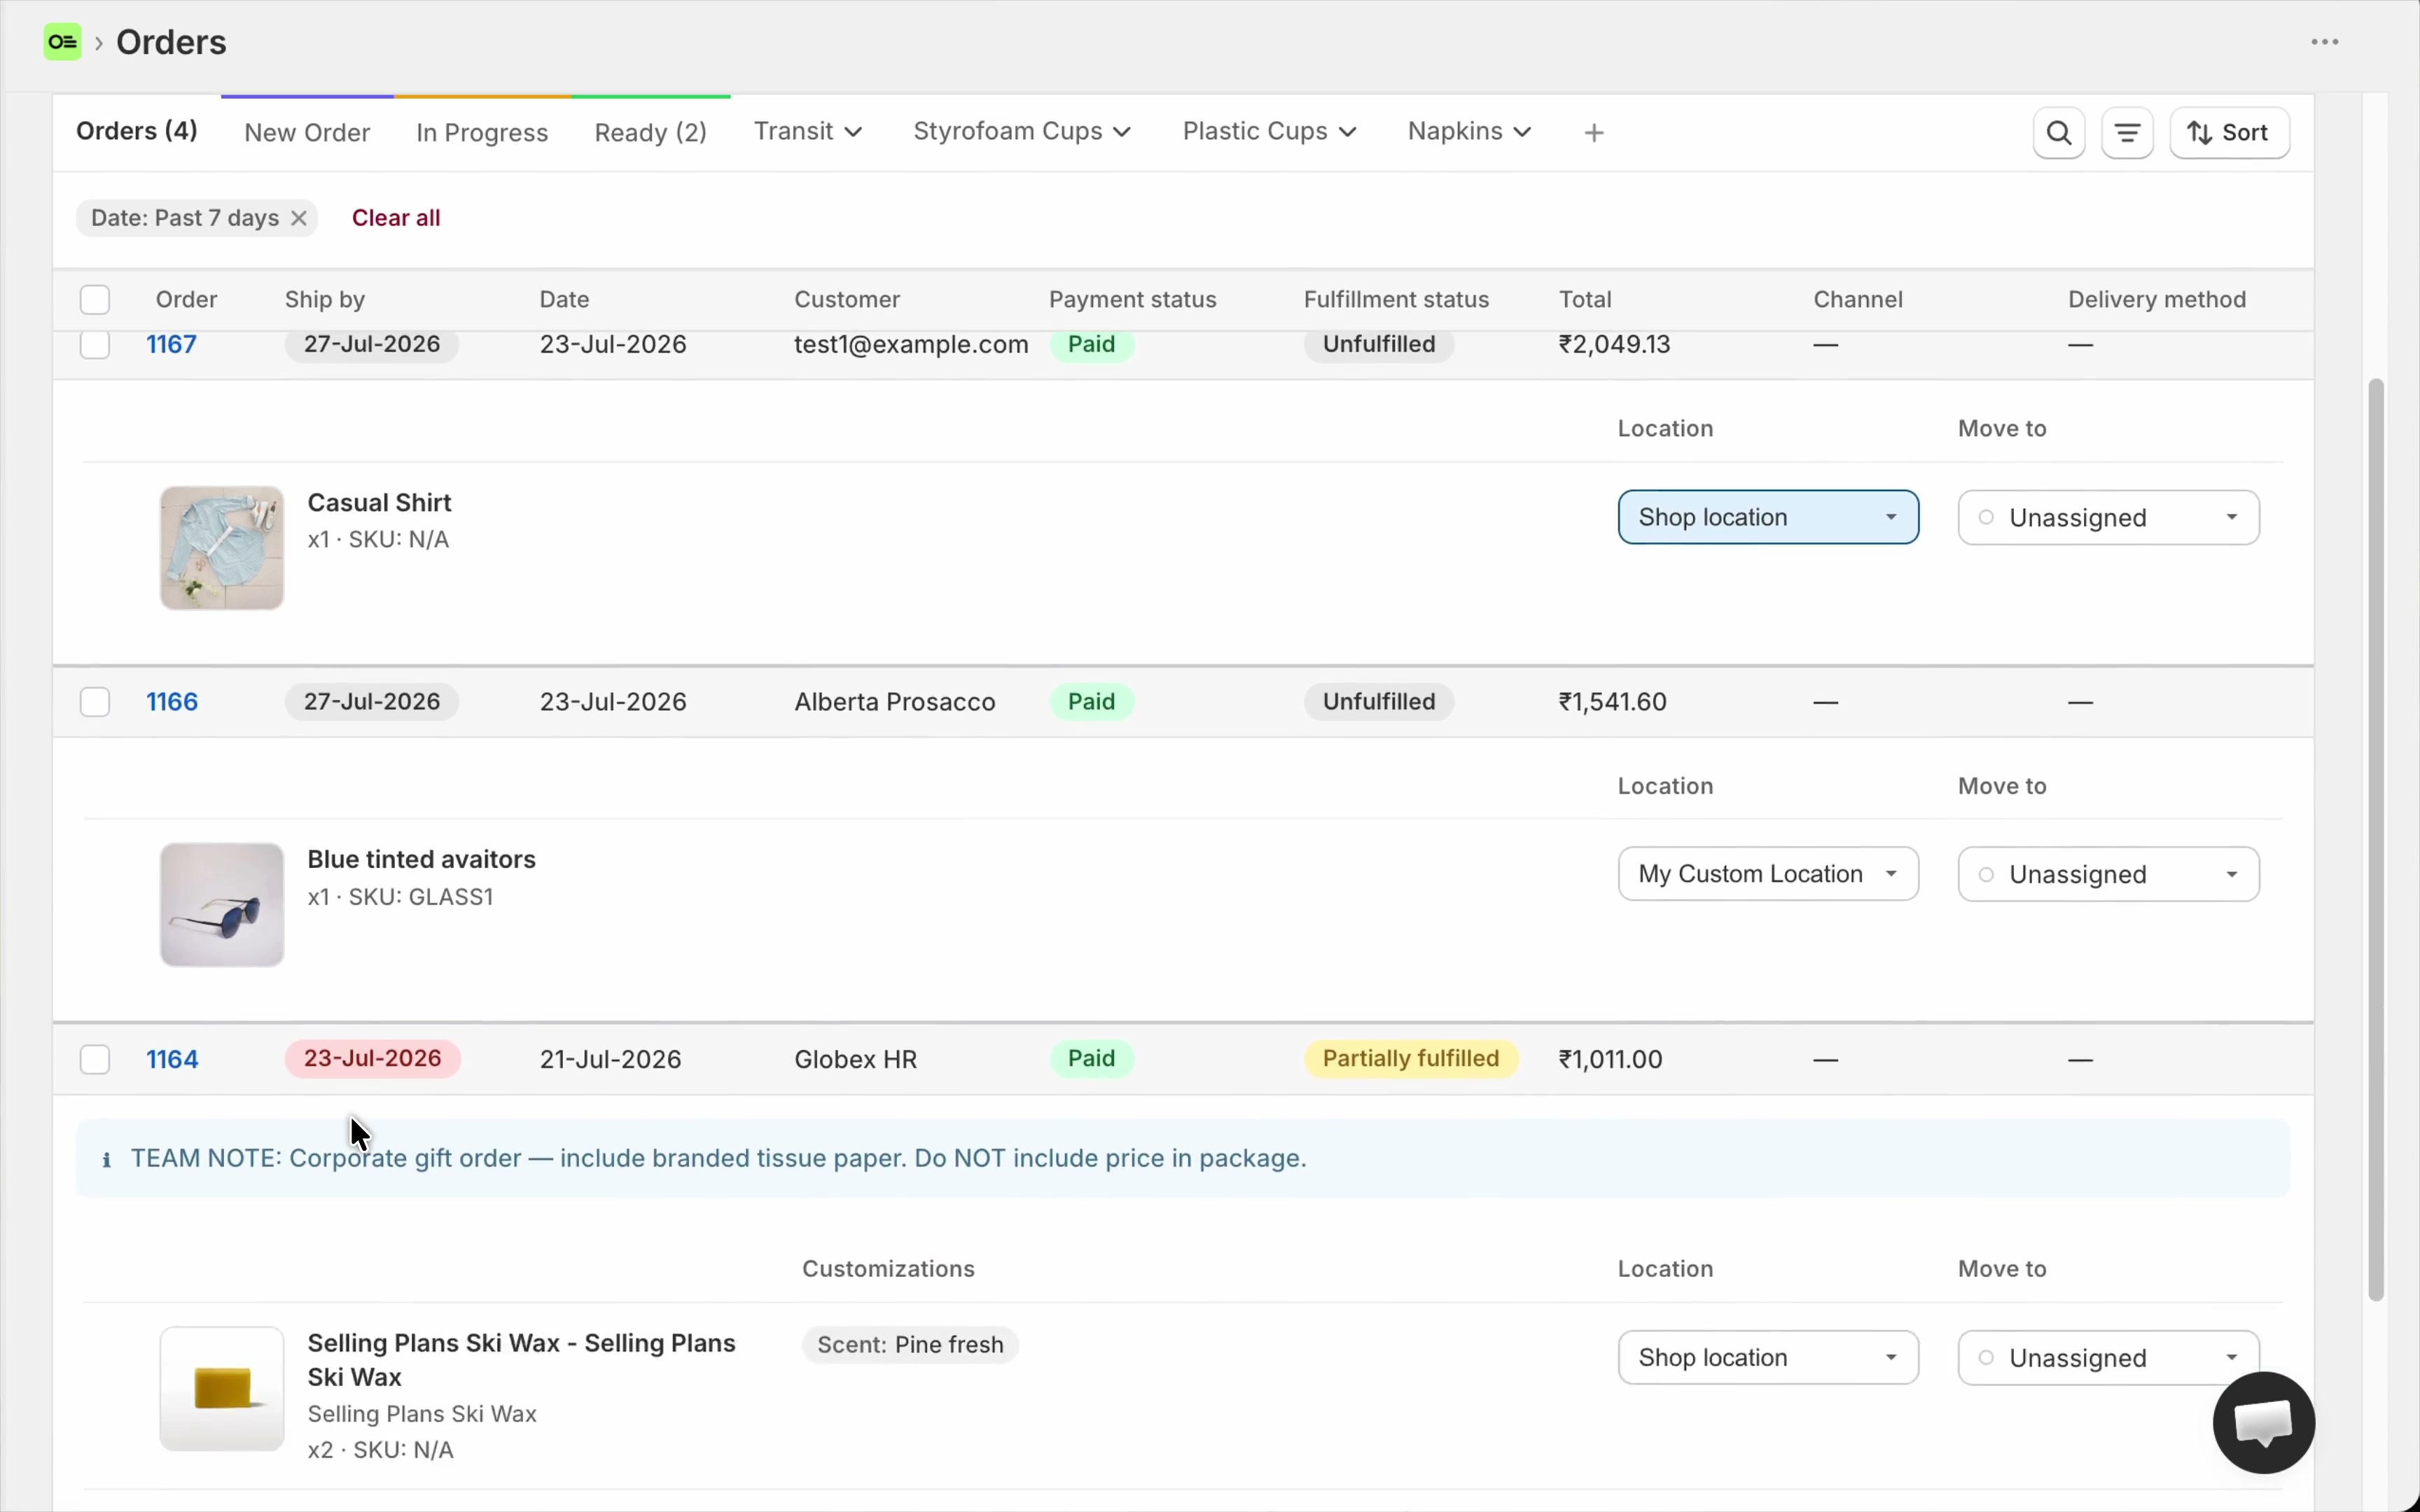Click the red 23-Jul-2026 ship by badge
This screenshot has width=2420, height=1512.
tap(372, 1059)
